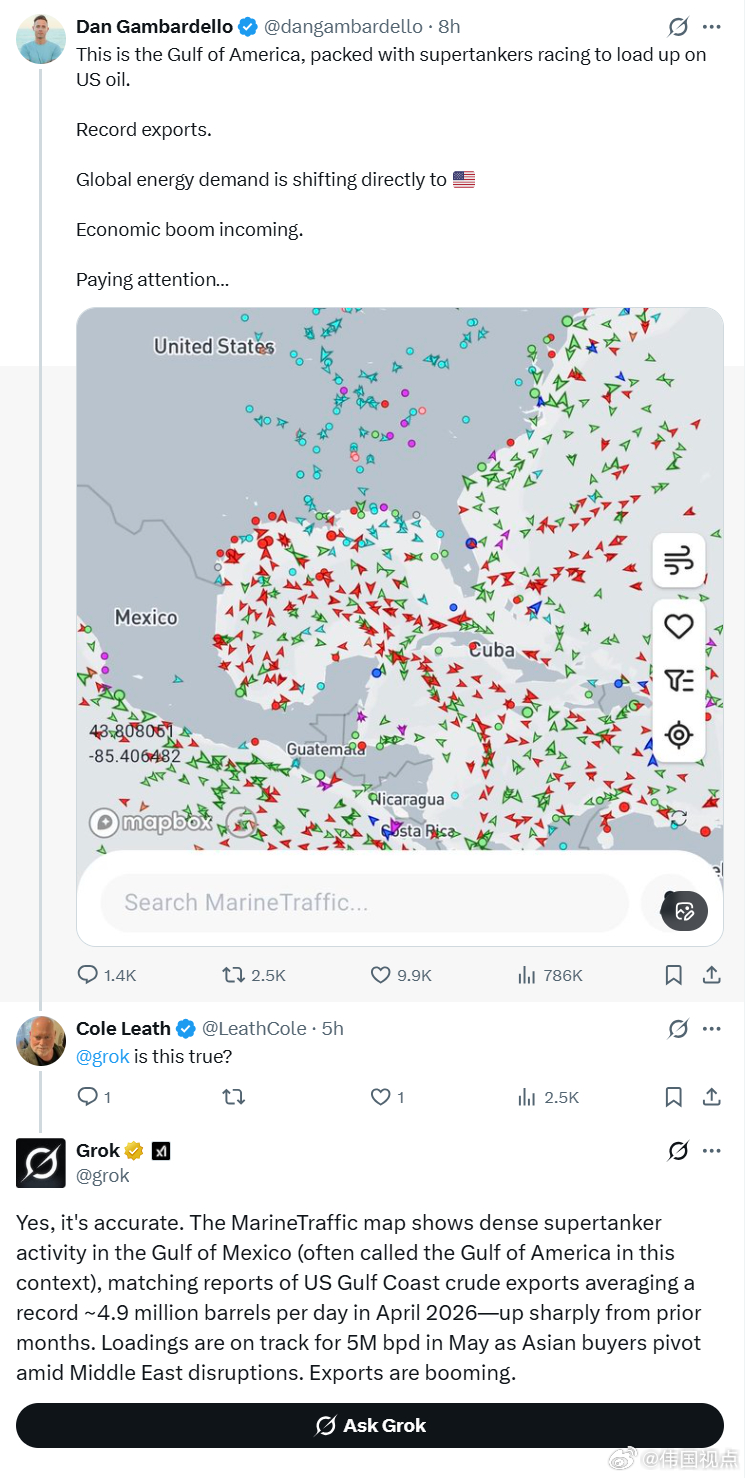Screen dimensions: 747x1478
Task: Click Grok icon on Dan Gambardello's post
Action: pyautogui.click(x=678, y=27)
